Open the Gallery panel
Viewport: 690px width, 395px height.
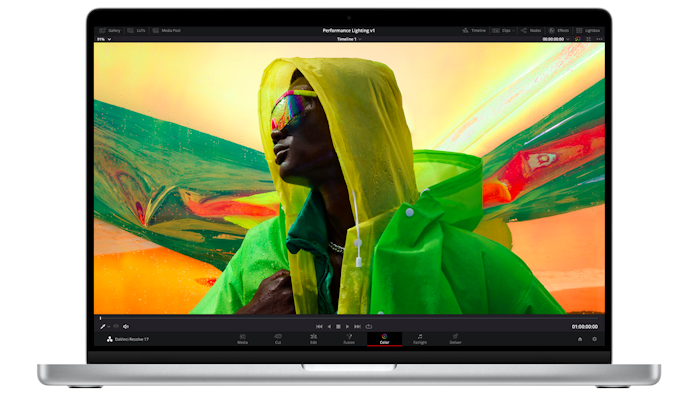110,30
